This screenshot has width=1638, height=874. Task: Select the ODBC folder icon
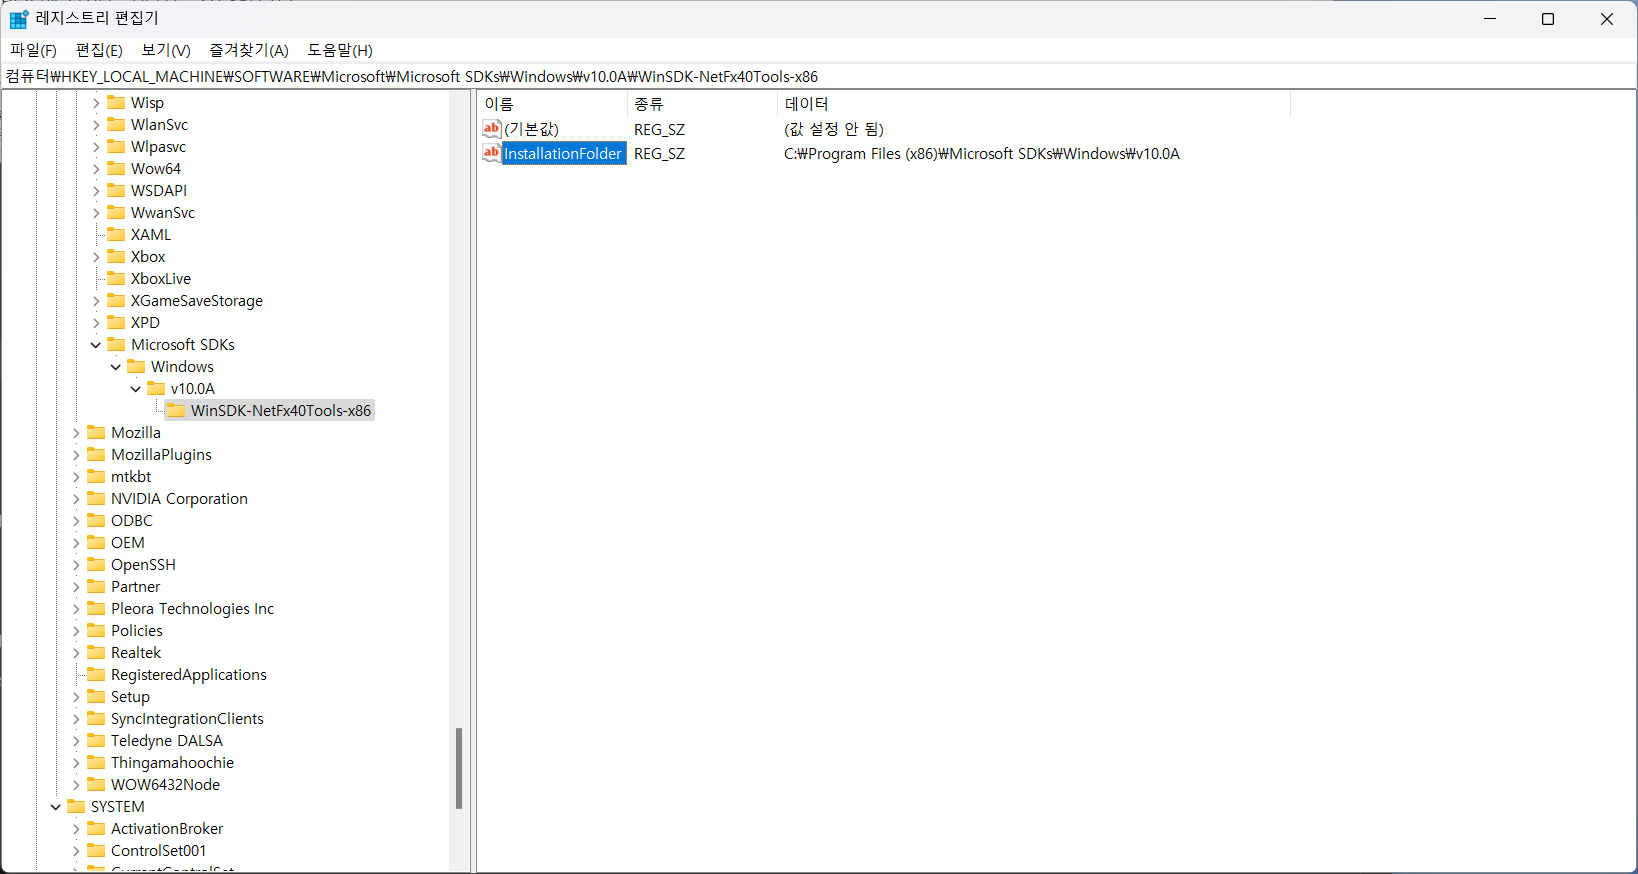[x=96, y=520]
